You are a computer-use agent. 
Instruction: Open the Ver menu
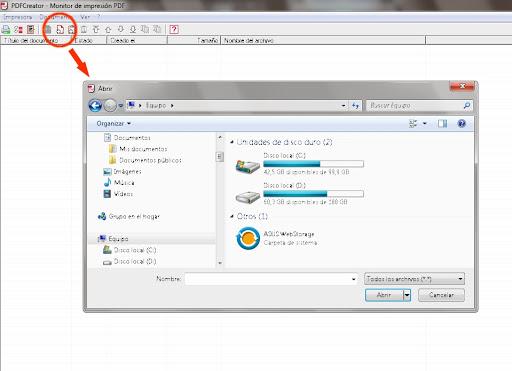[85, 17]
